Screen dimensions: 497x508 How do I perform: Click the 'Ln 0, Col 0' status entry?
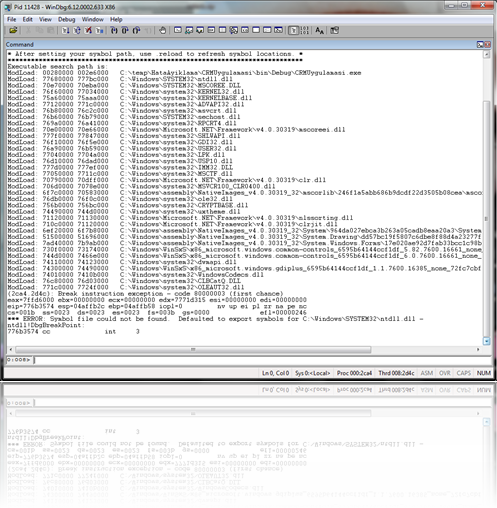[x=275, y=373]
